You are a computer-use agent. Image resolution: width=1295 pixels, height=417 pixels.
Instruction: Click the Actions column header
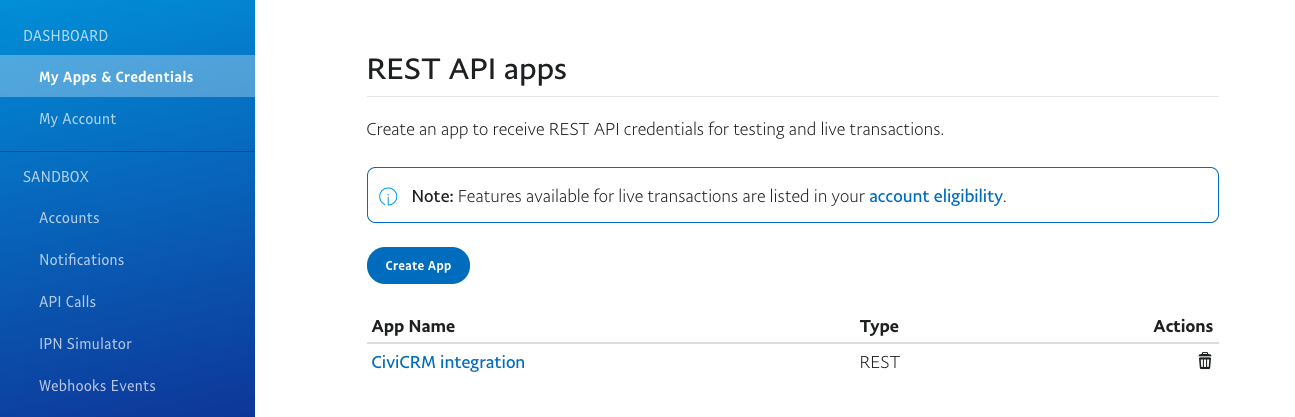tap(1182, 326)
